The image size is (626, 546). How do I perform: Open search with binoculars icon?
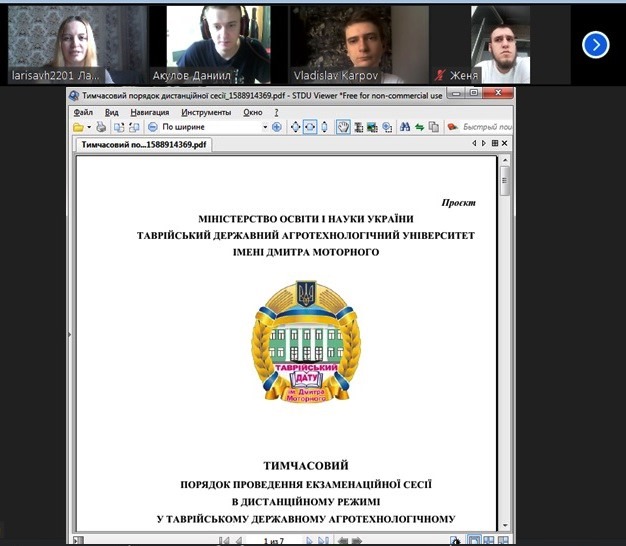pyautogui.click(x=405, y=127)
